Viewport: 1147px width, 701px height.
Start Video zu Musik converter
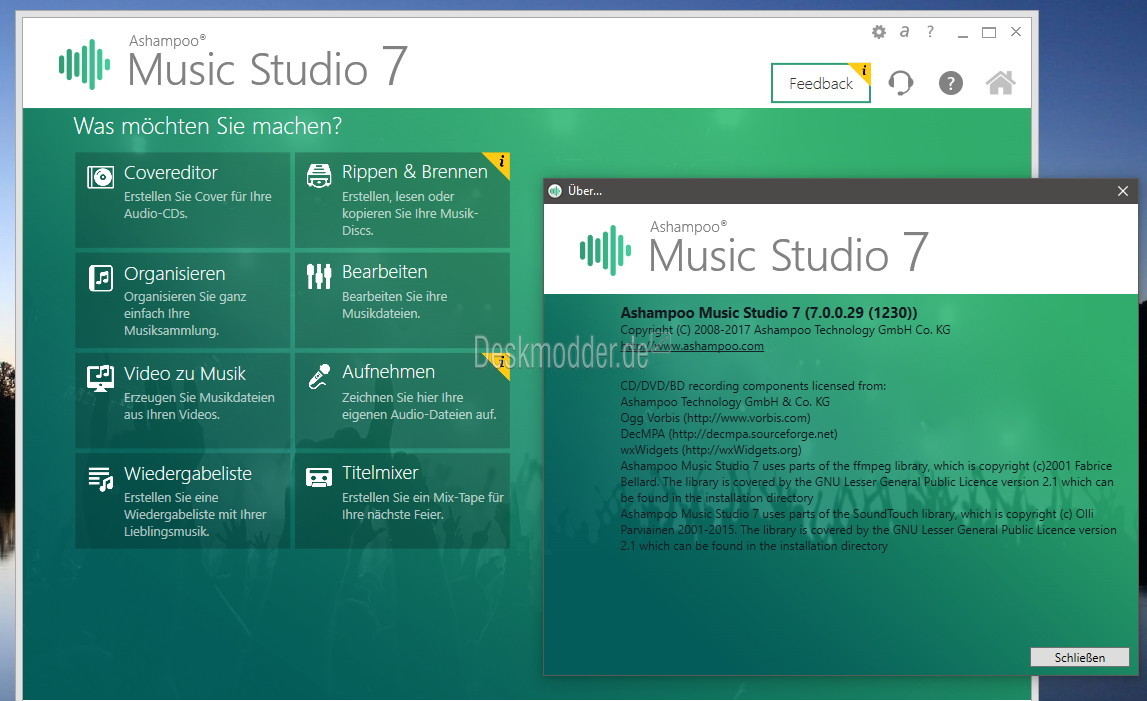pos(183,400)
